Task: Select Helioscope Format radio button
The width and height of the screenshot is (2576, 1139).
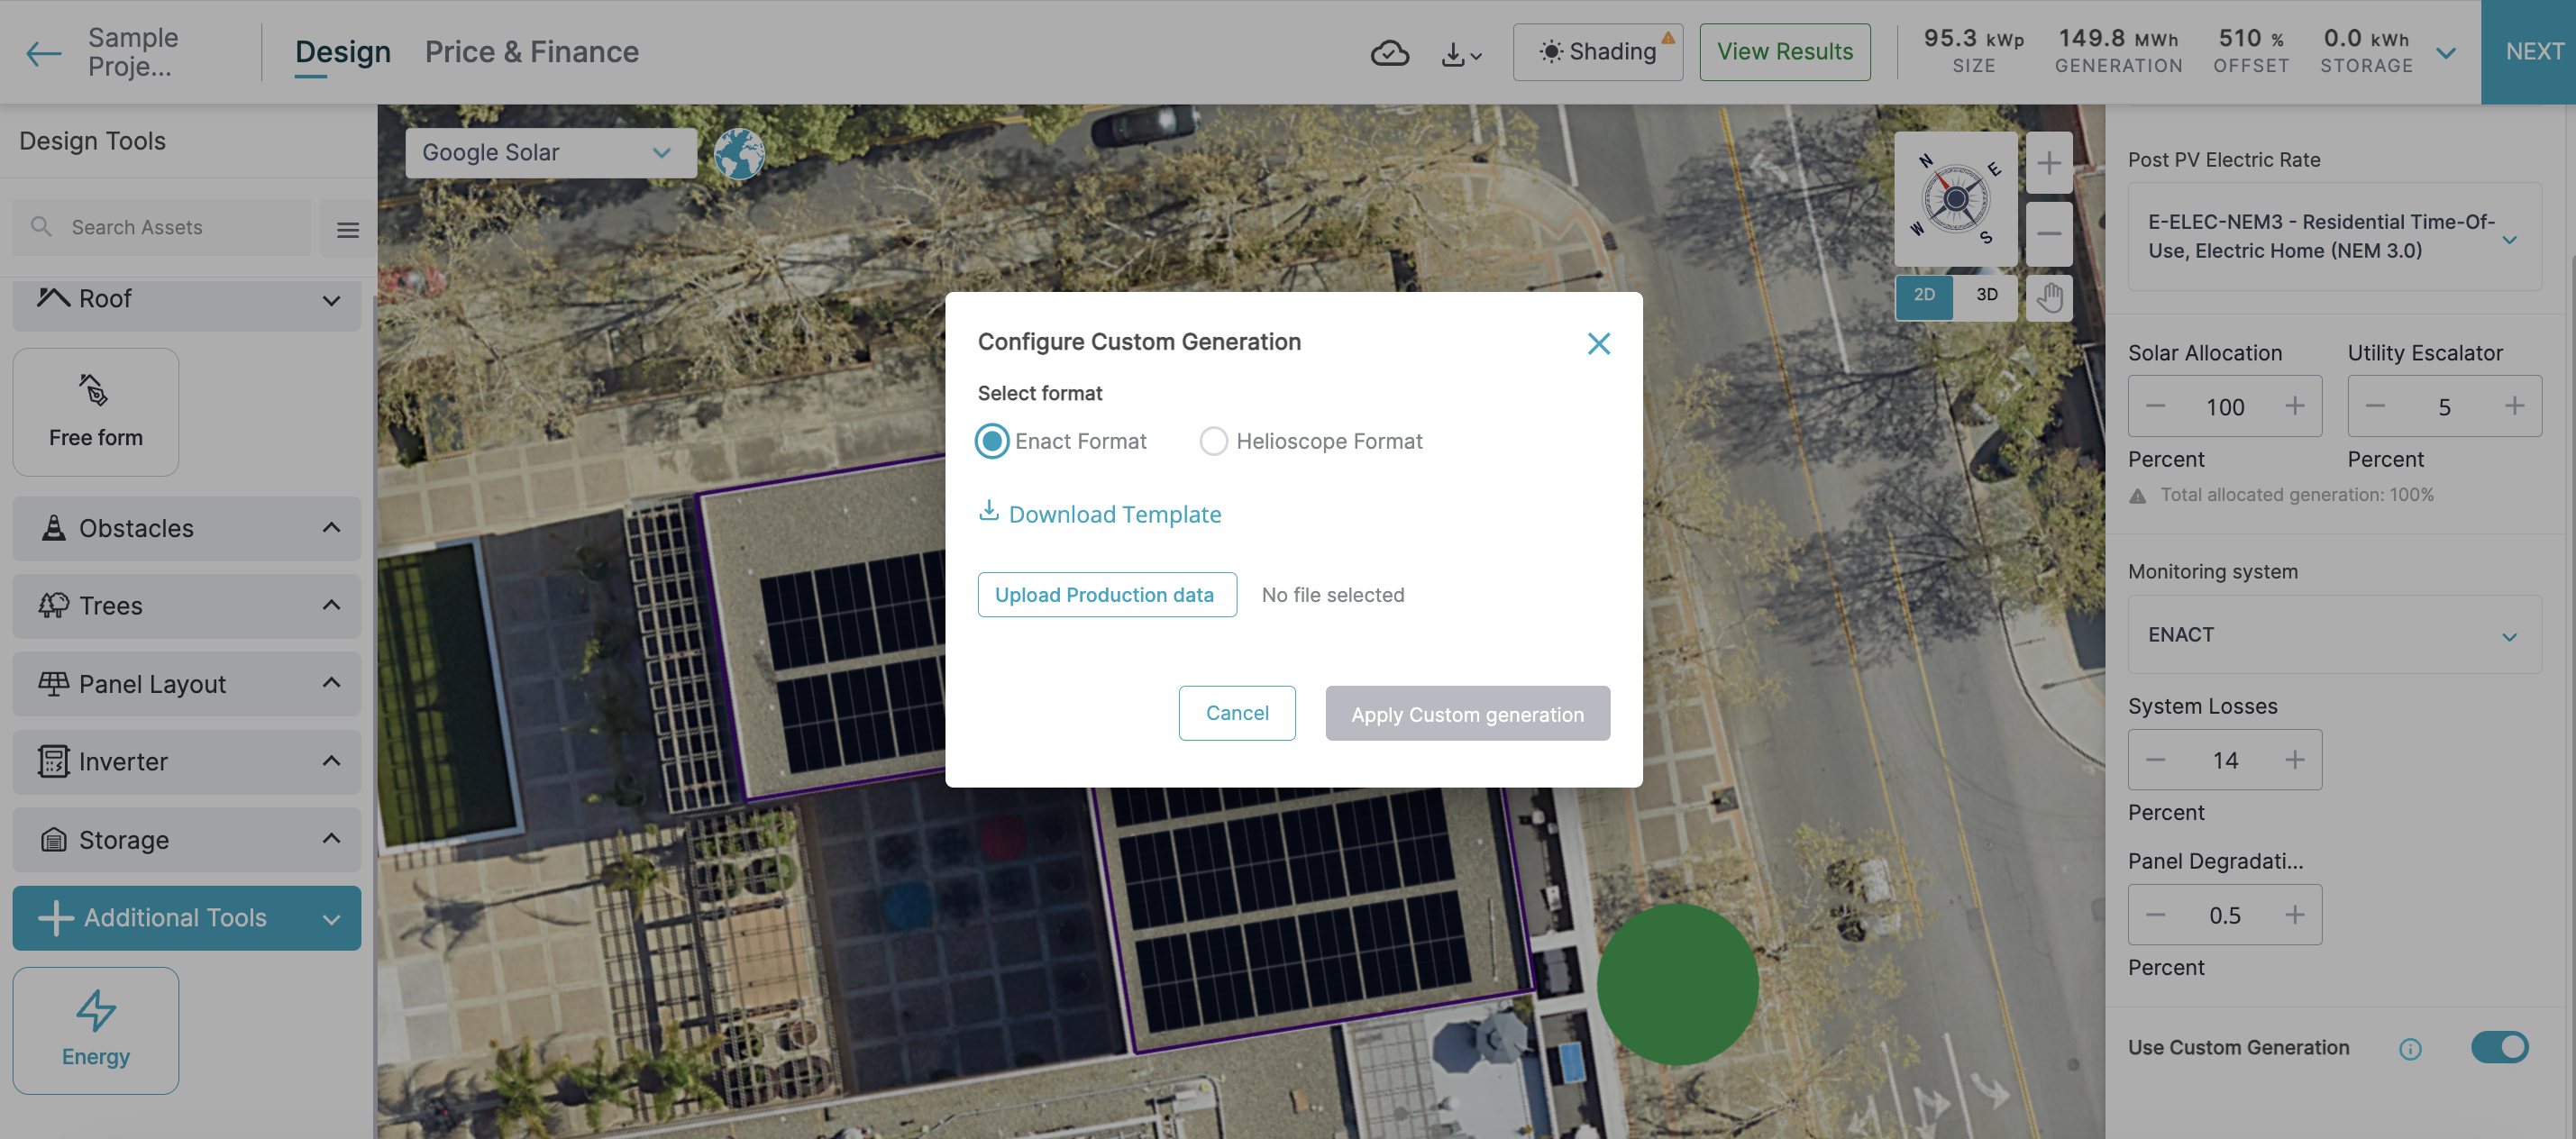Action: pos(1213,441)
